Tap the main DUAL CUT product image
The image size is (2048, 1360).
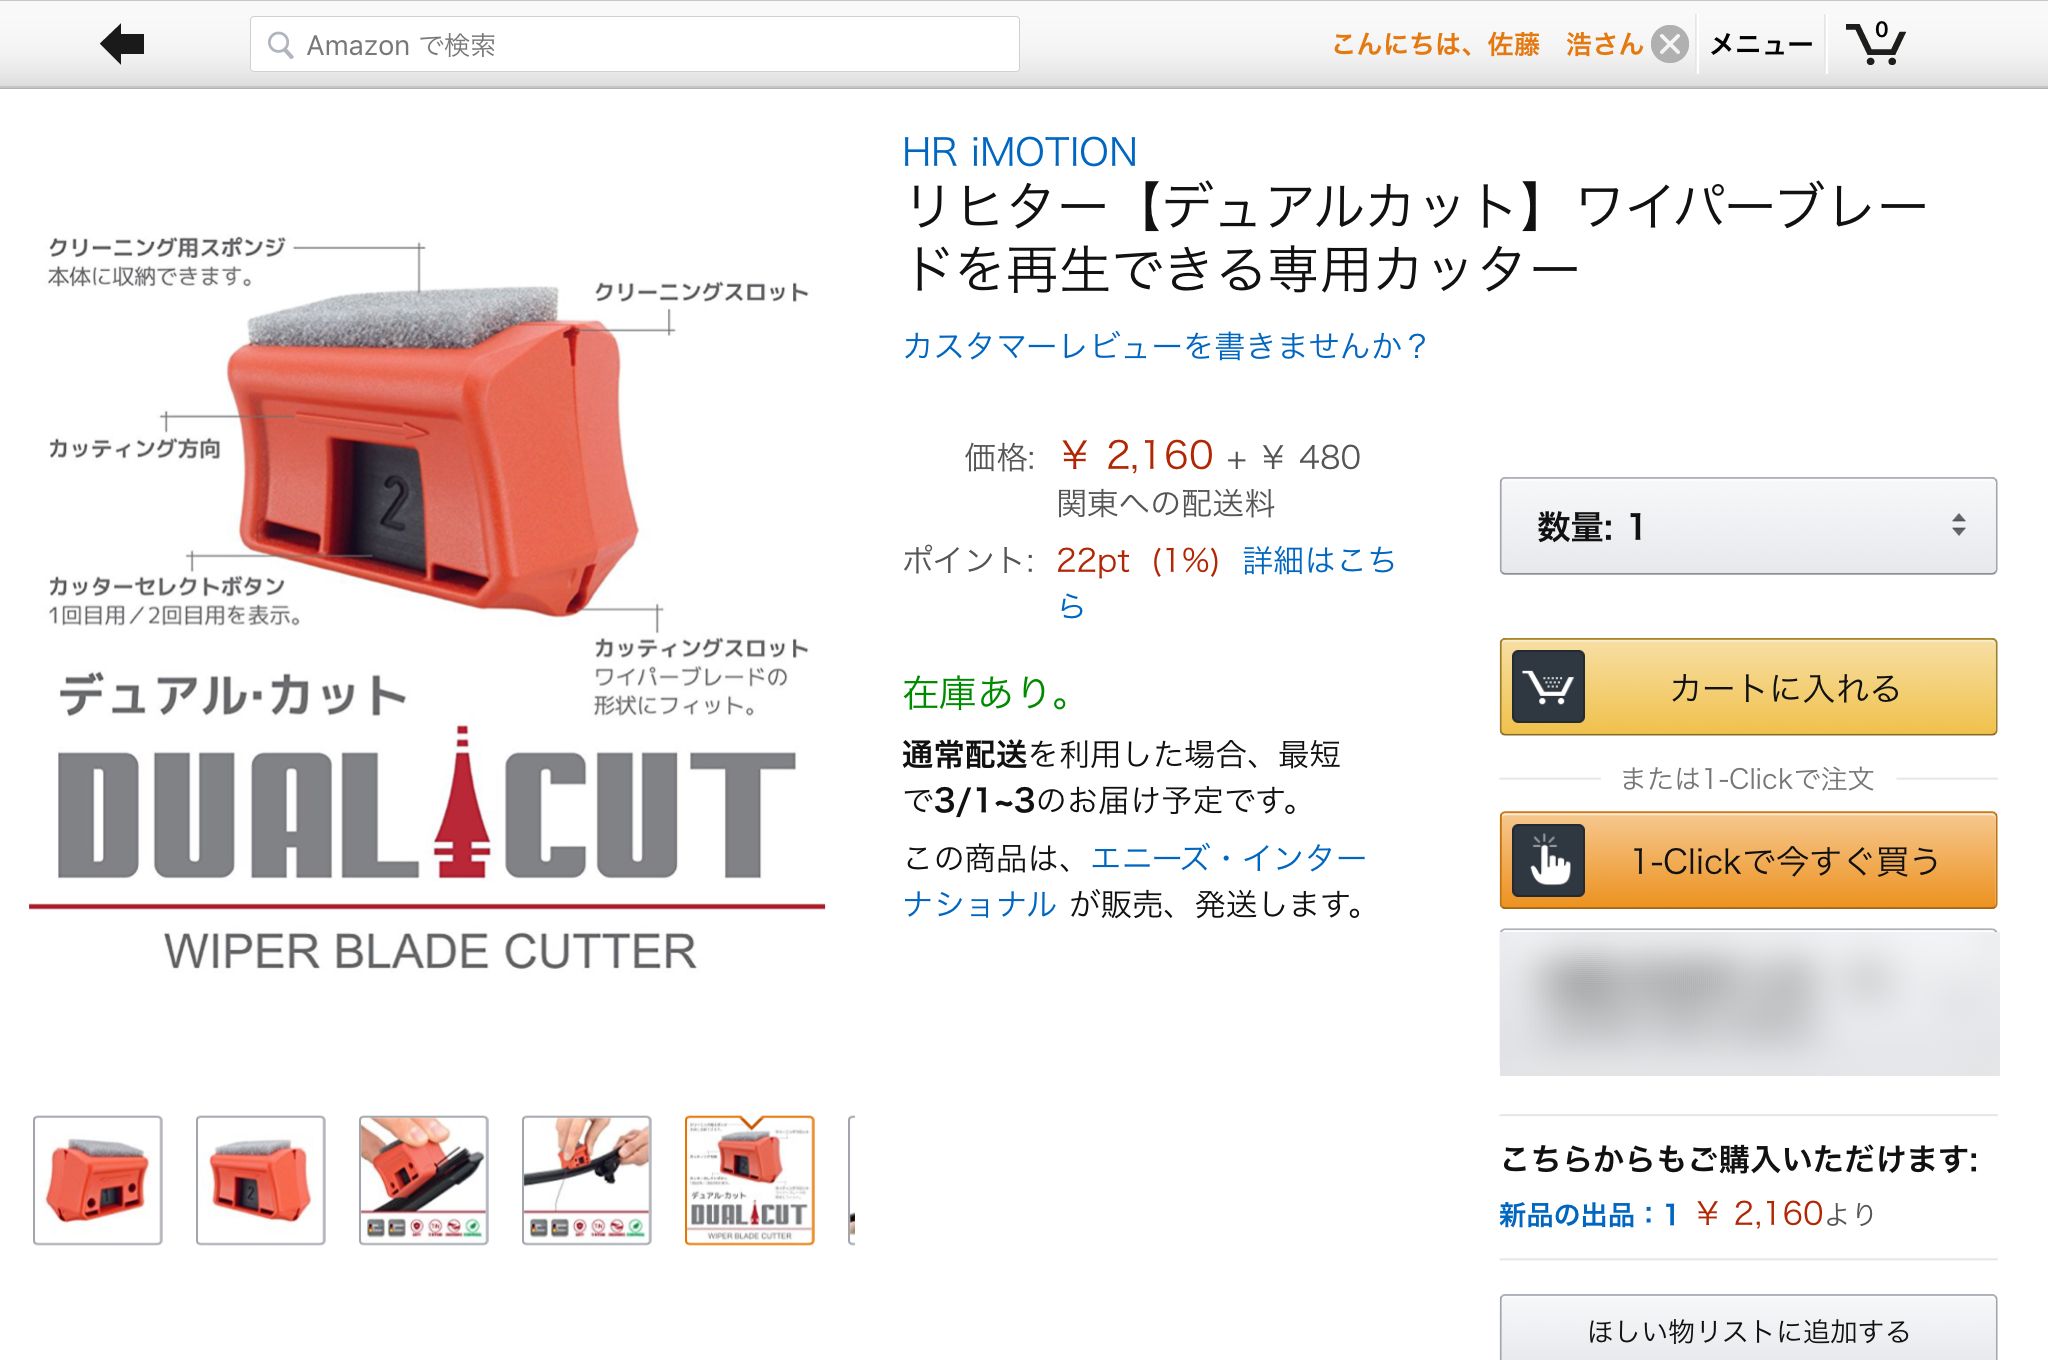click(x=427, y=600)
